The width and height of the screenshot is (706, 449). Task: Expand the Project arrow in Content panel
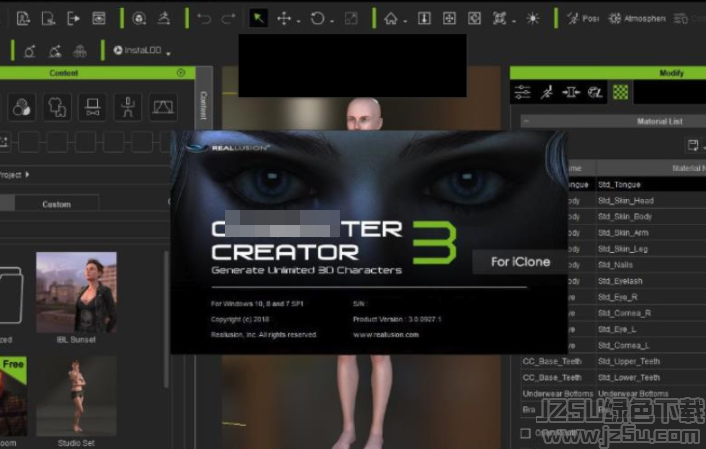(27, 174)
